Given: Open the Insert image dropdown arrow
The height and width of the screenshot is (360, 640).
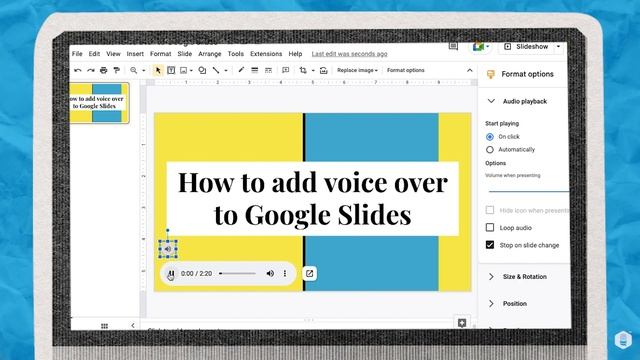Looking at the screenshot, I should point(191,71).
